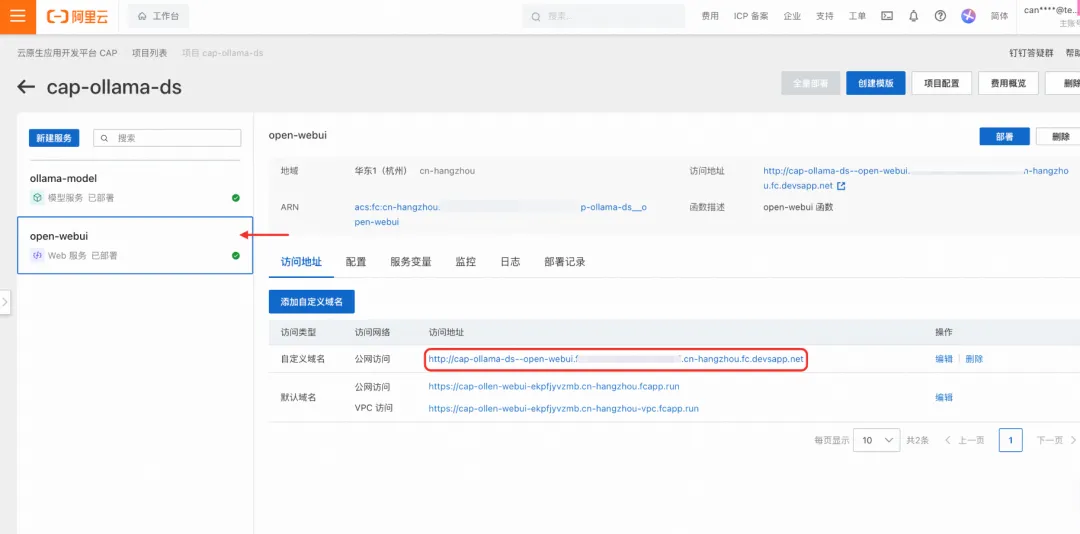This screenshot has width=1080, height=534.
Task: Click the 创建模版 button
Action: pyautogui.click(x=875, y=83)
